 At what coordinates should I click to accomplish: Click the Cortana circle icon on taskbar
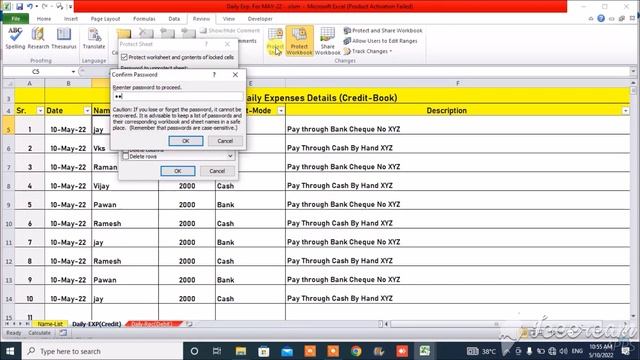click(194, 351)
